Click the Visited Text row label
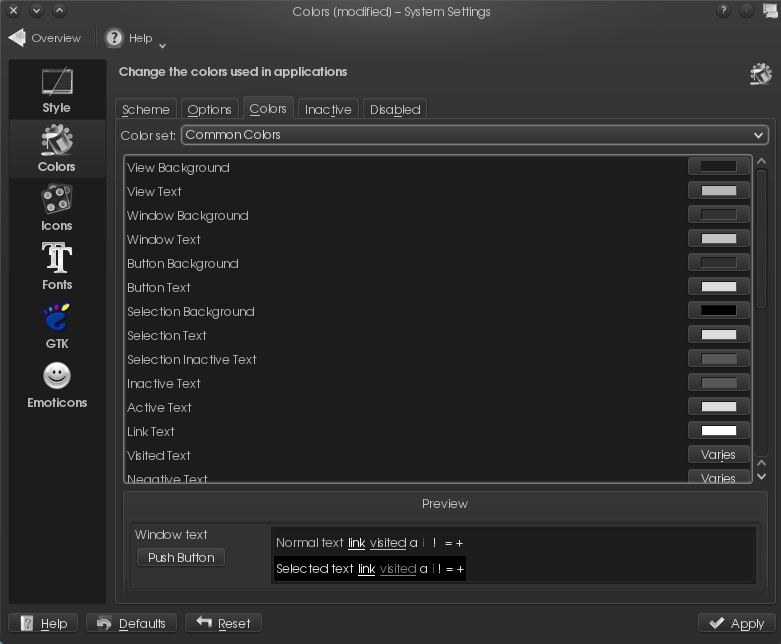This screenshot has height=644, width=781. (x=159, y=456)
